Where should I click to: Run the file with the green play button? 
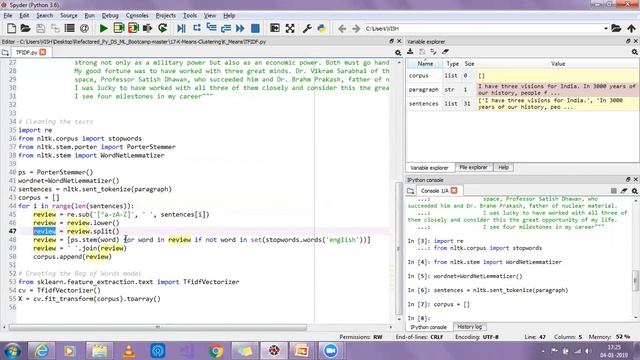[104, 28]
